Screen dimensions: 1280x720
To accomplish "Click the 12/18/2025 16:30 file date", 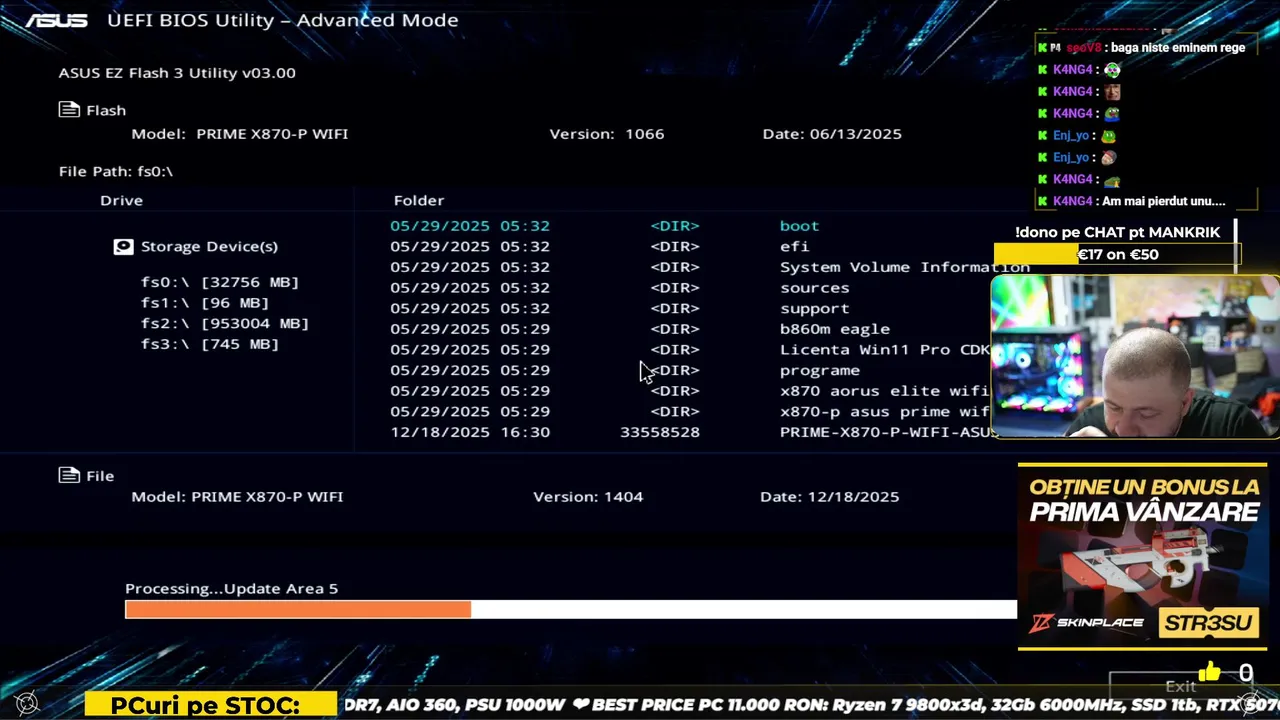I will pos(470,432).
